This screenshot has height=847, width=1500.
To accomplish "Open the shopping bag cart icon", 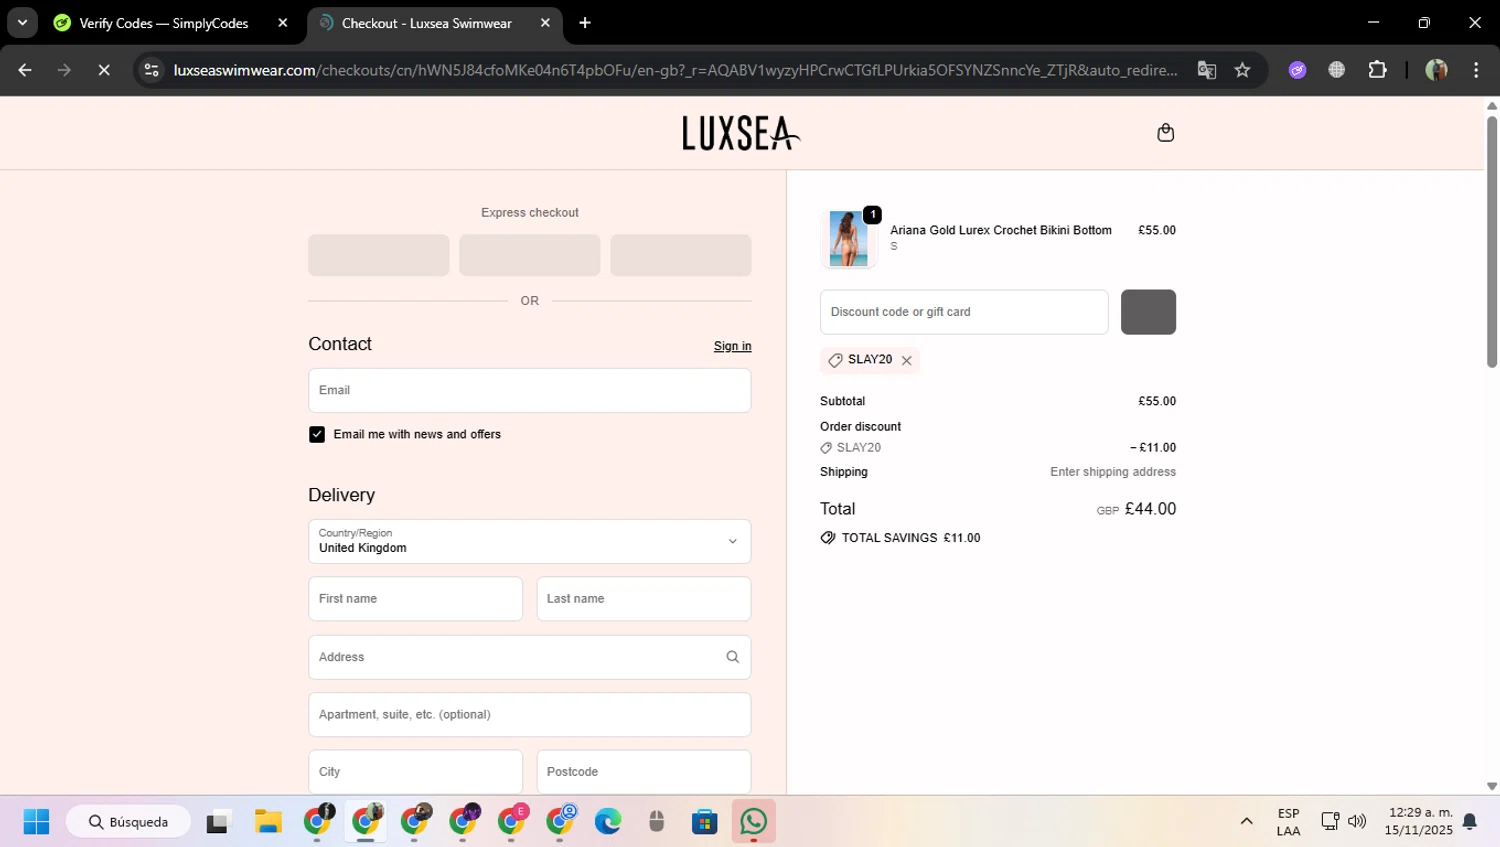I will [1165, 133].
